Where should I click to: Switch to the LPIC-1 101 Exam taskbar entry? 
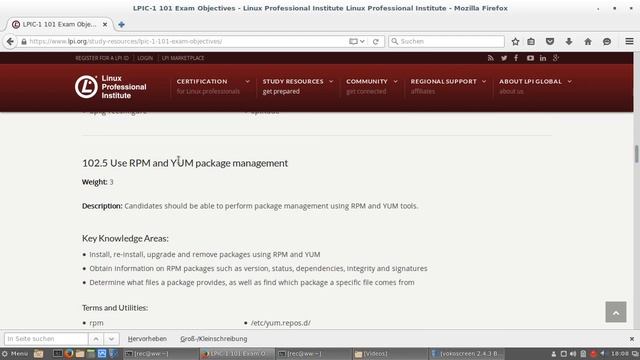coord(237,353)
